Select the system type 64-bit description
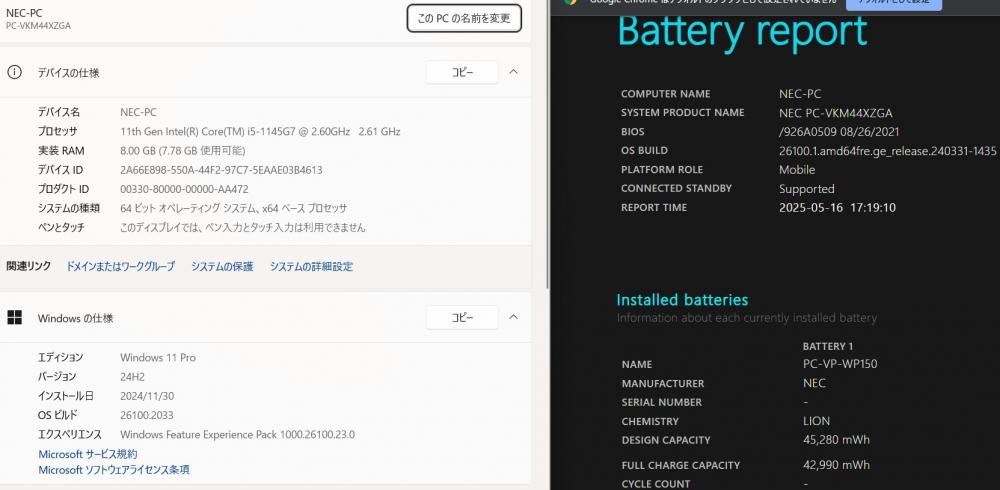 coord(233,208)
